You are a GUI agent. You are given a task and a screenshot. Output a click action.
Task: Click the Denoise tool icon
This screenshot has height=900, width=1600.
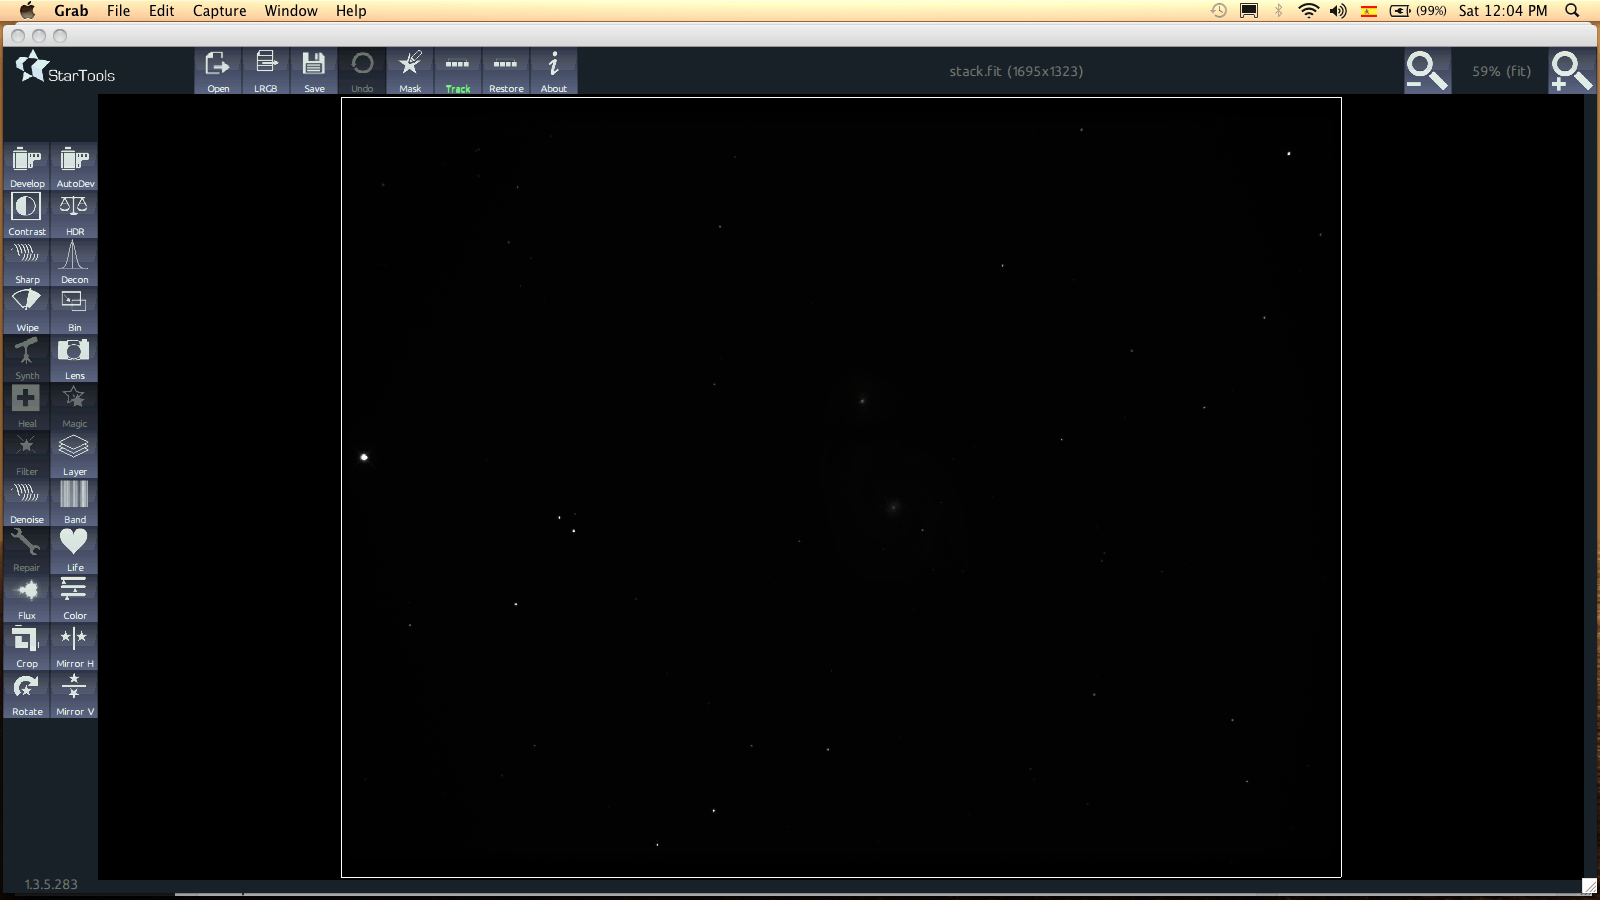tap(27, 502)
